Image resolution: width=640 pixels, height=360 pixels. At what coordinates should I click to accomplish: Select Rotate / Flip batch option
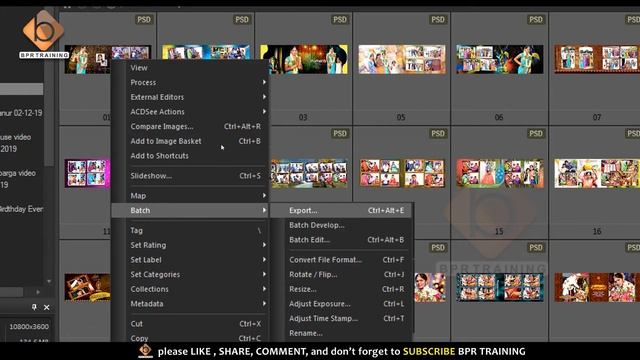(341, 275)
